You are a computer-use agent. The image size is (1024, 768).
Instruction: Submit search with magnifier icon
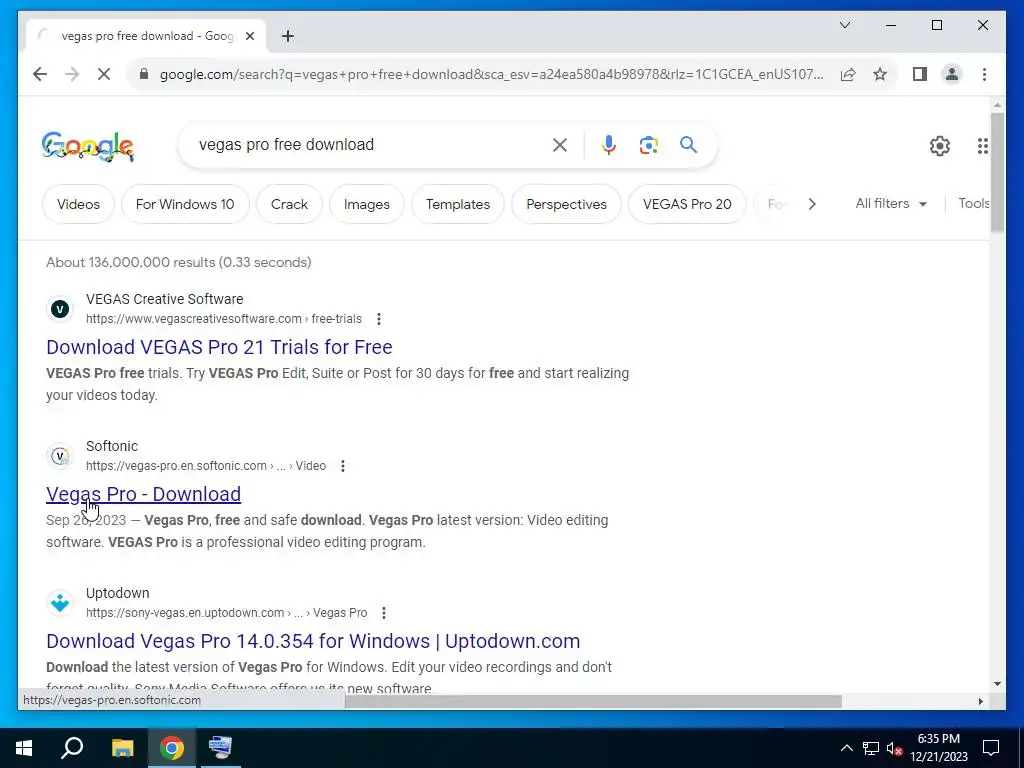tap(688, 144)
